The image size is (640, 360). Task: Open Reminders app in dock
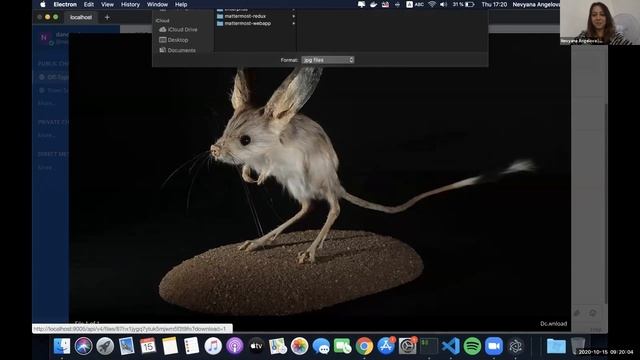click(x=191, y=346)
